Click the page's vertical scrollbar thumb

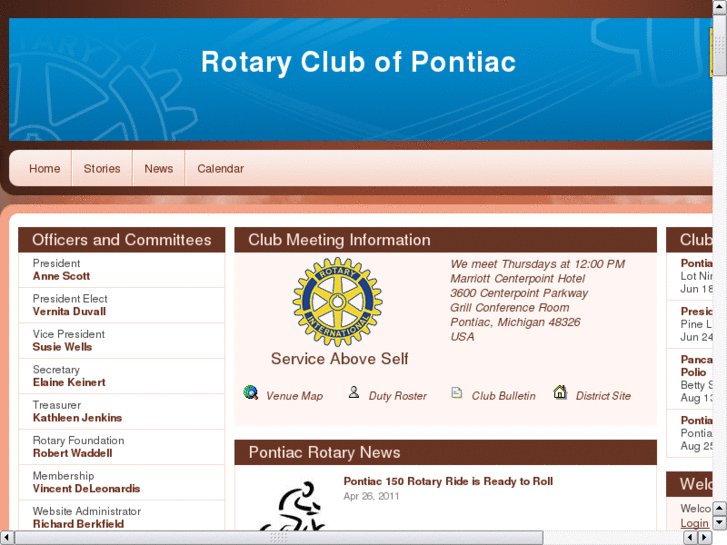(x=720, y=45)
